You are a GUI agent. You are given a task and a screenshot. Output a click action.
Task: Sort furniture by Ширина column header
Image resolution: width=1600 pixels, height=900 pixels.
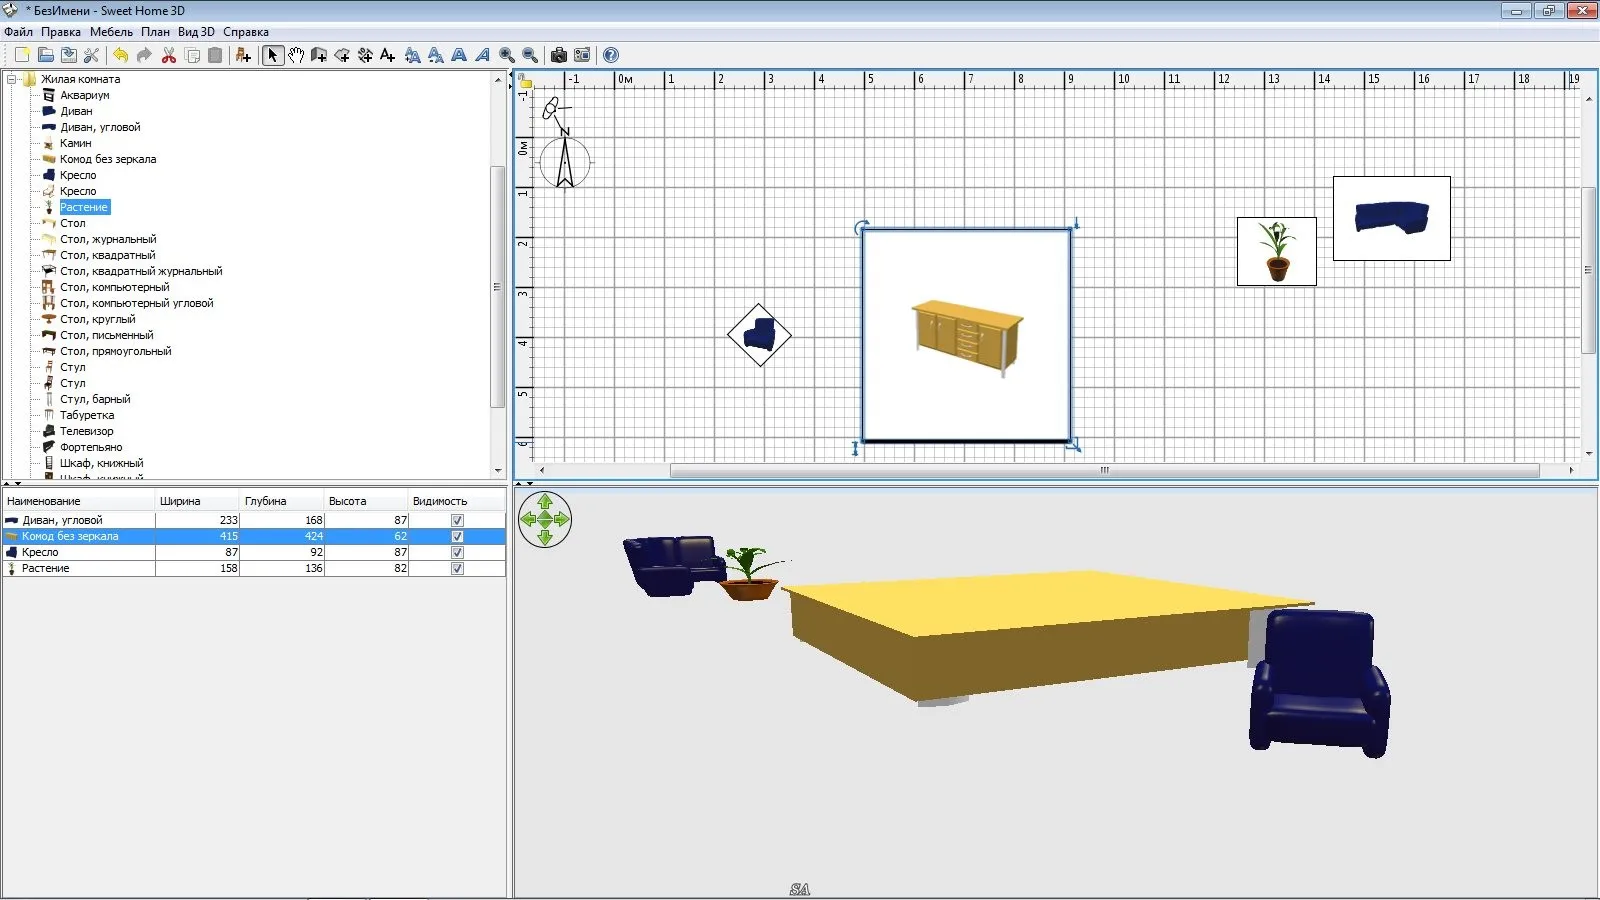pos(198,501)
